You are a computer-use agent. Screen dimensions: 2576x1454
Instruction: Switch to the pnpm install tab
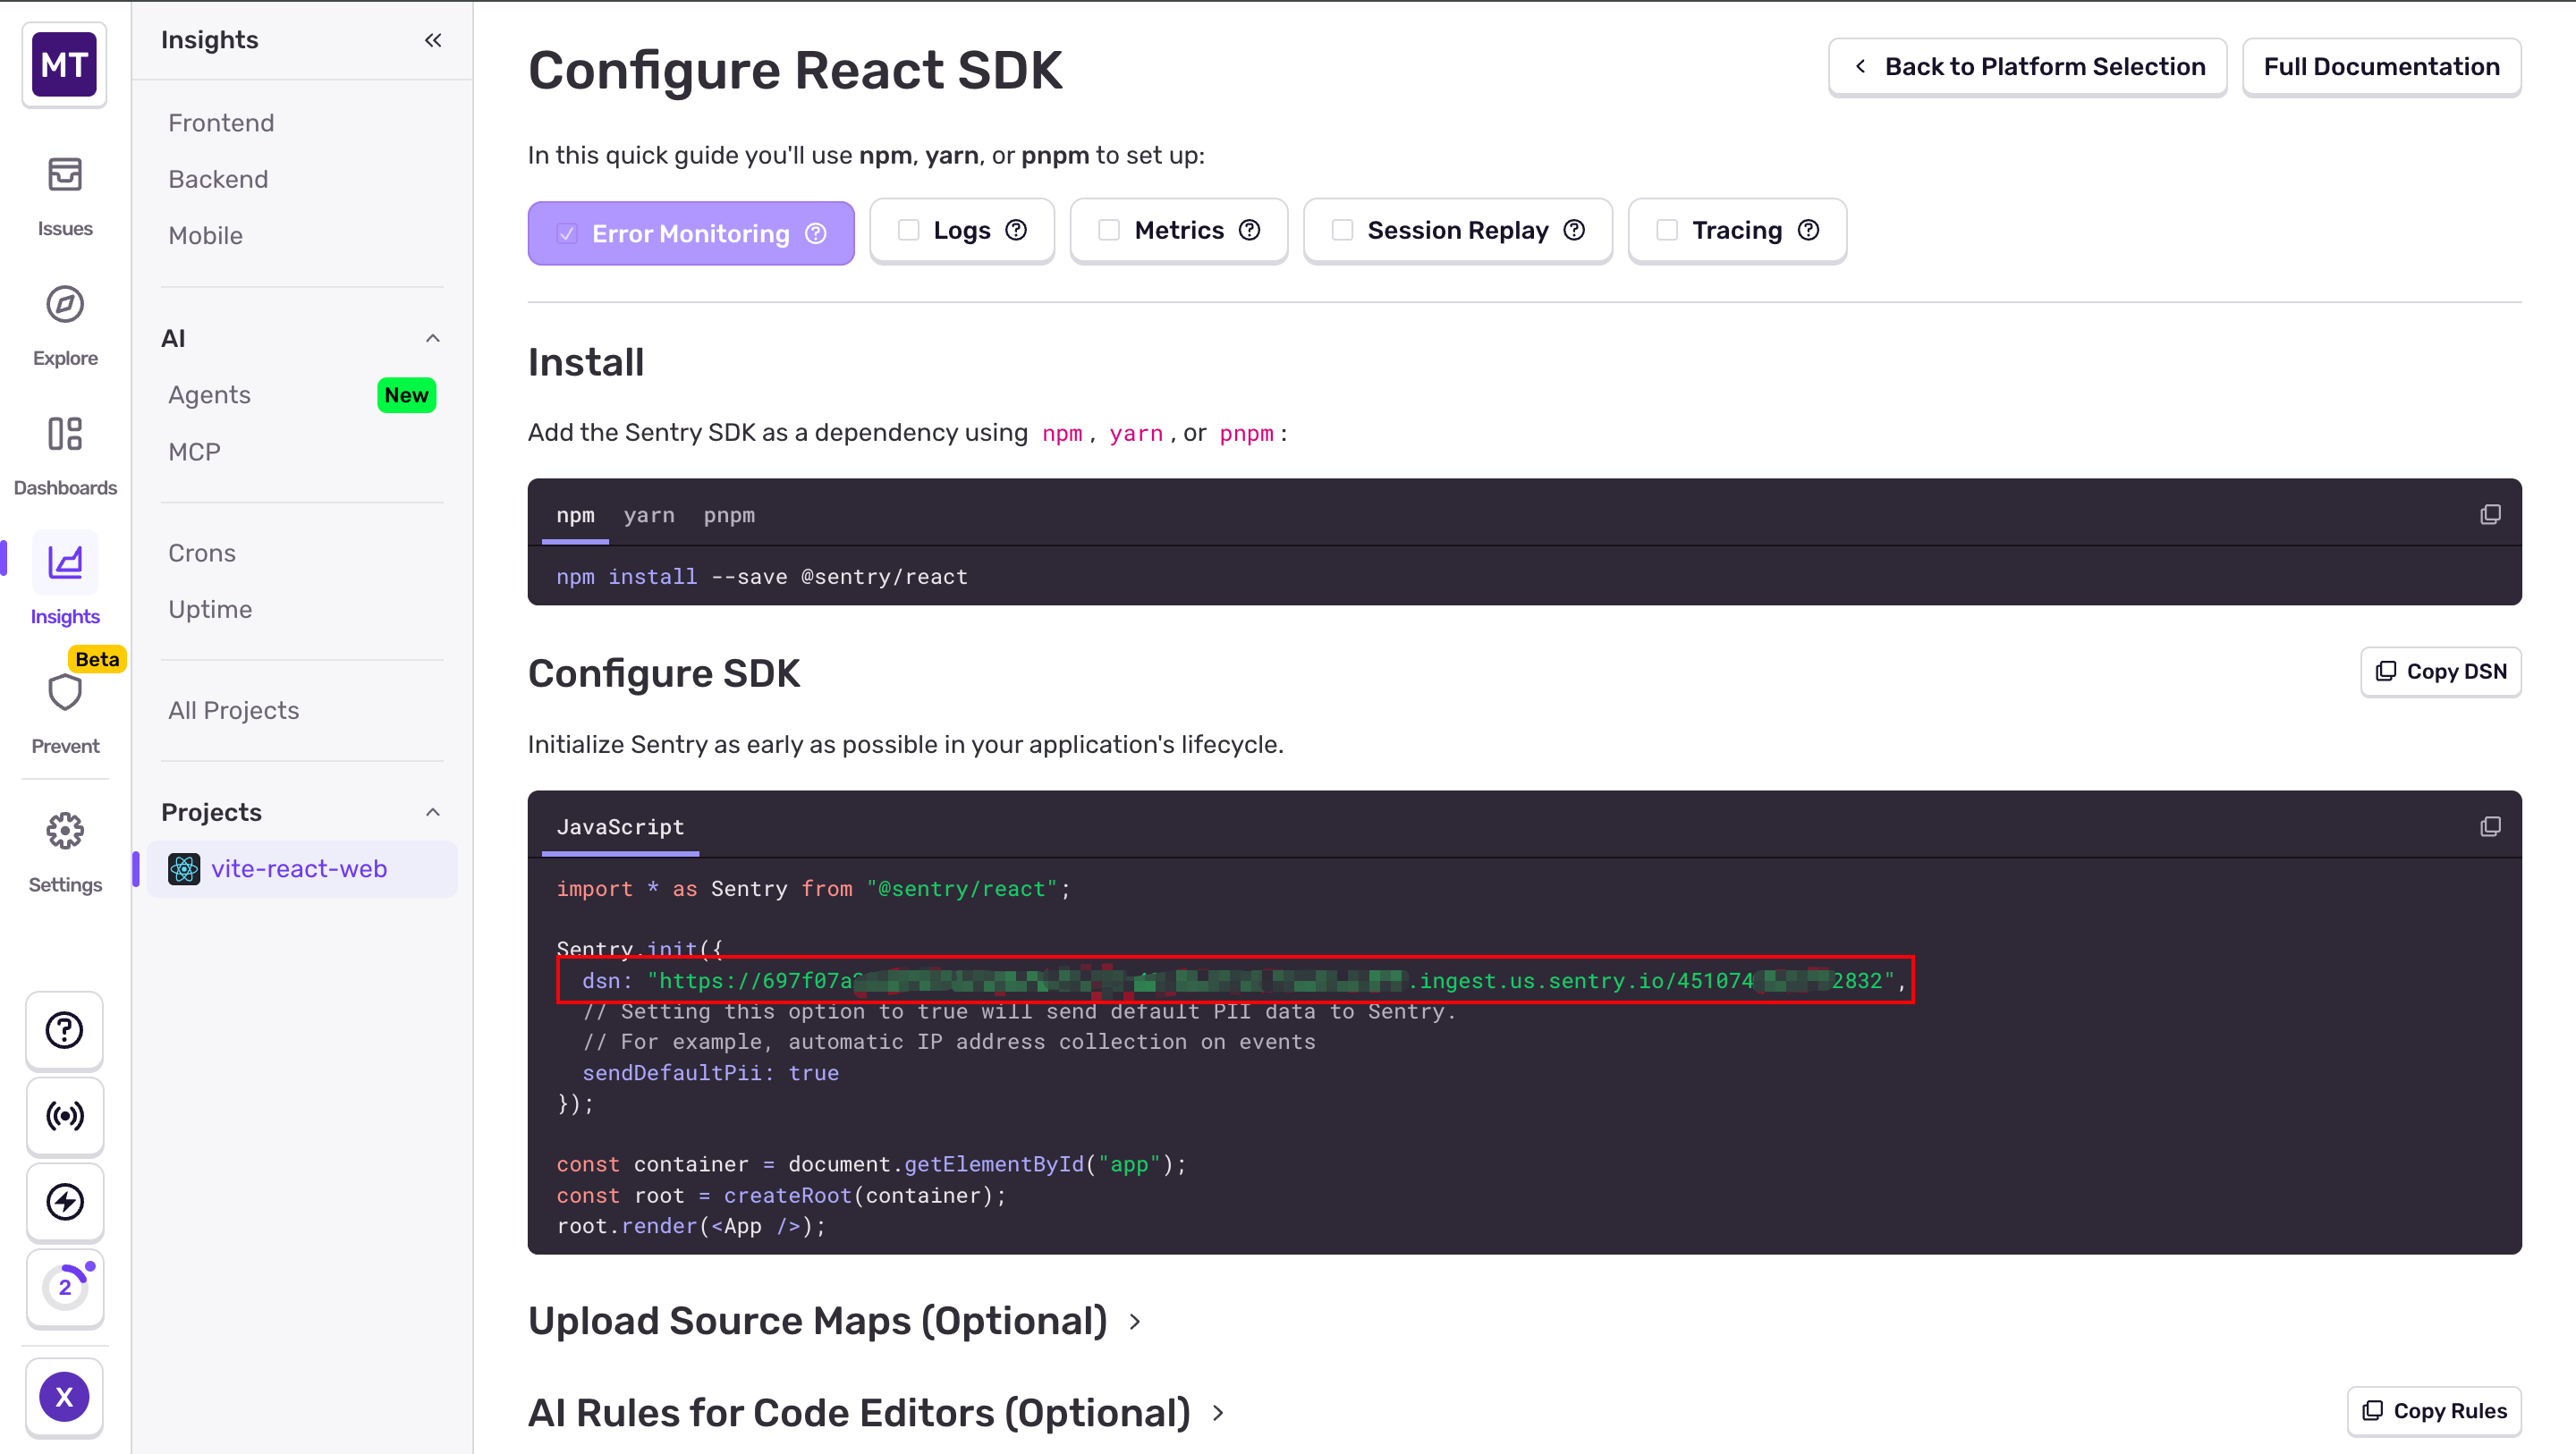coord(729,515)
